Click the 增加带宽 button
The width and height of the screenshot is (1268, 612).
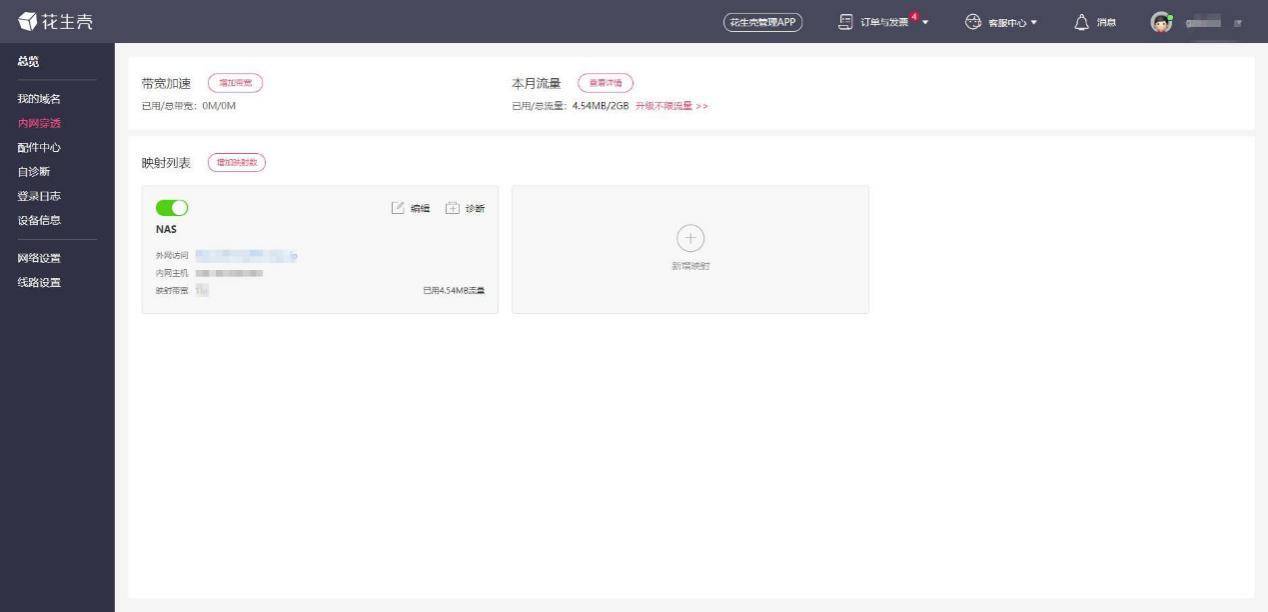pos(237,83)
